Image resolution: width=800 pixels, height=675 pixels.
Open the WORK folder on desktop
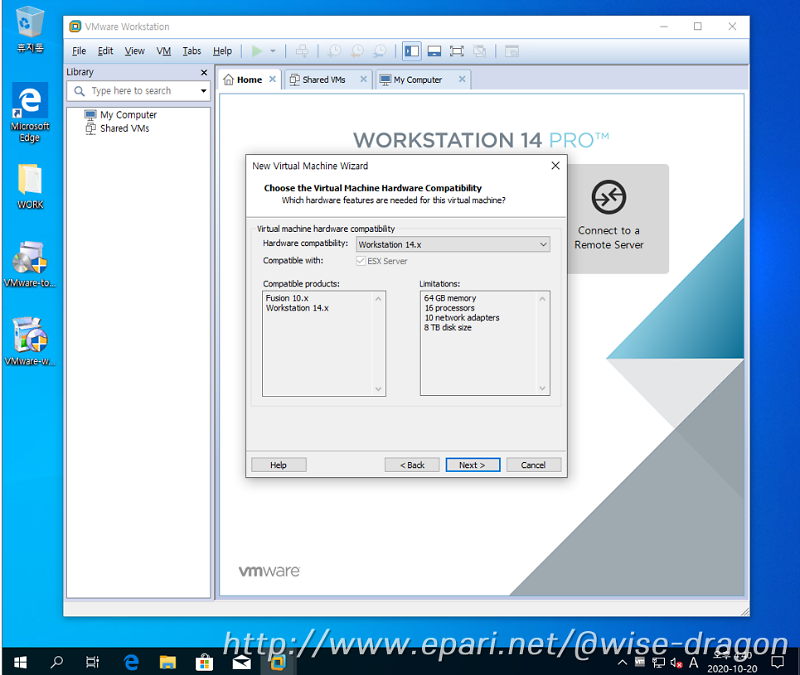tap(30, 186)
